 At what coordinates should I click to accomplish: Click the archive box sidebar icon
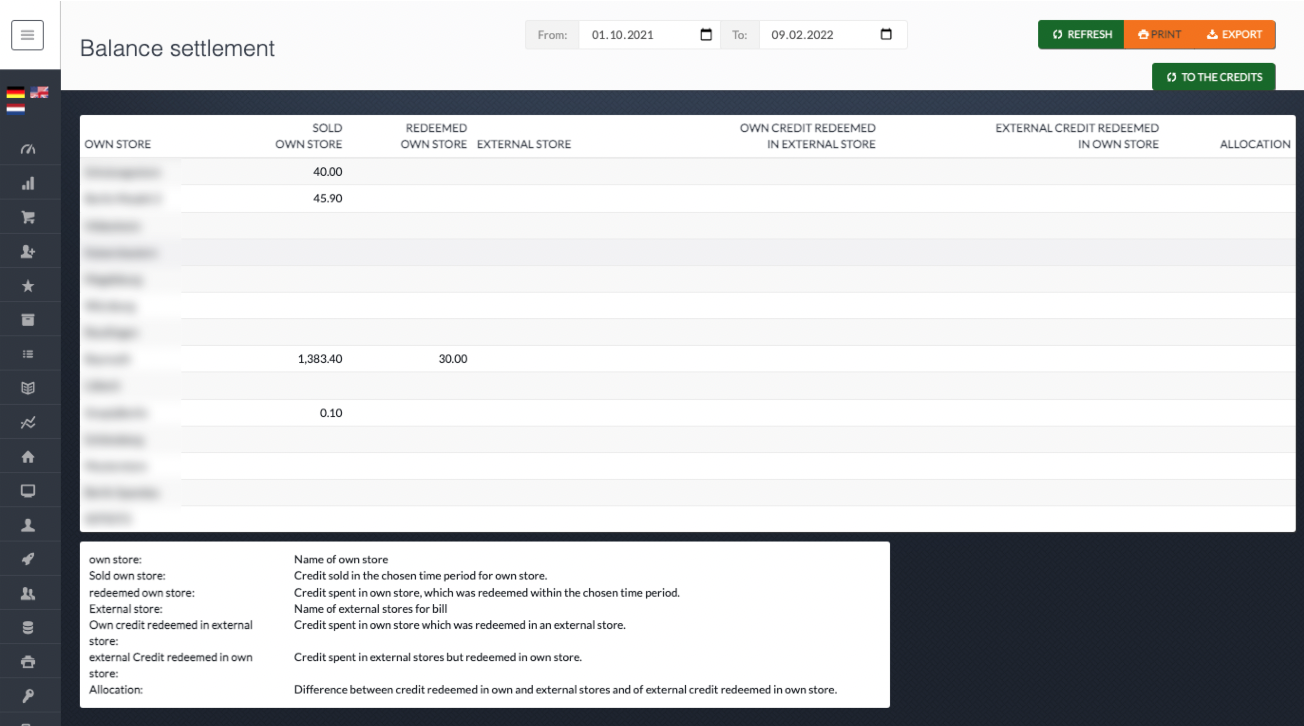(x=29, y=319)
